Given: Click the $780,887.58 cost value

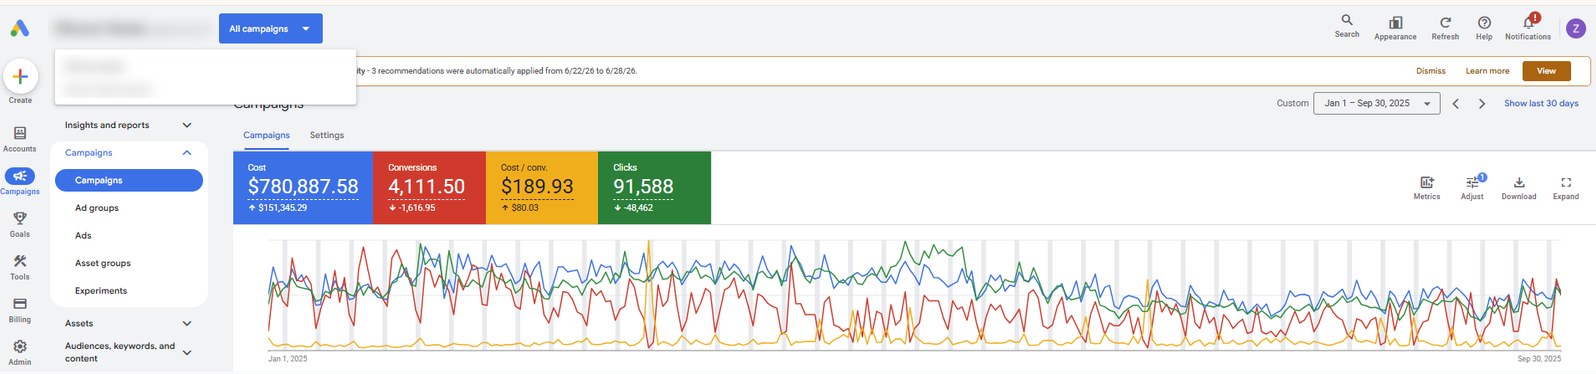Looking at the screenshot, I should (x=303, y=187).
